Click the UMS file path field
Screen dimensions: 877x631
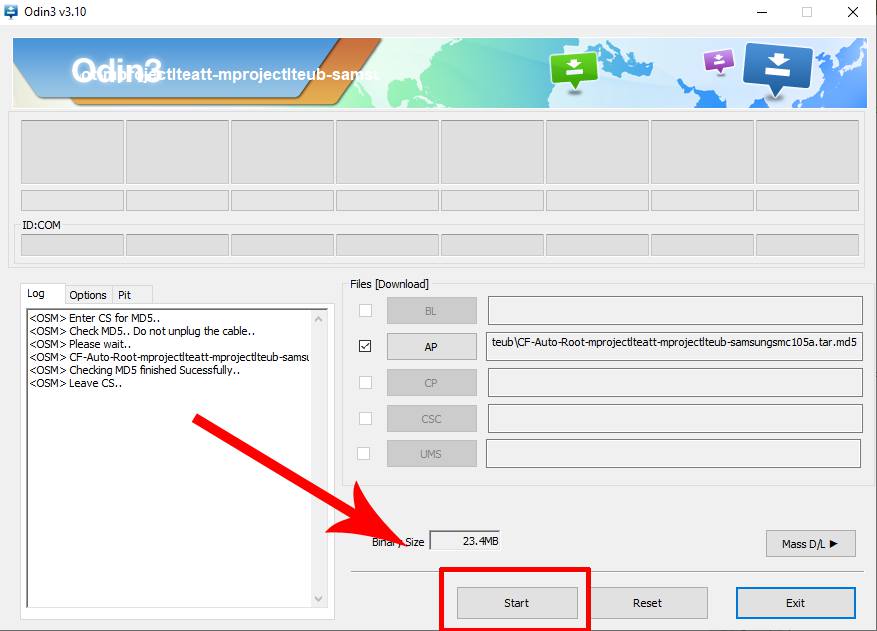tap(673, 454)
